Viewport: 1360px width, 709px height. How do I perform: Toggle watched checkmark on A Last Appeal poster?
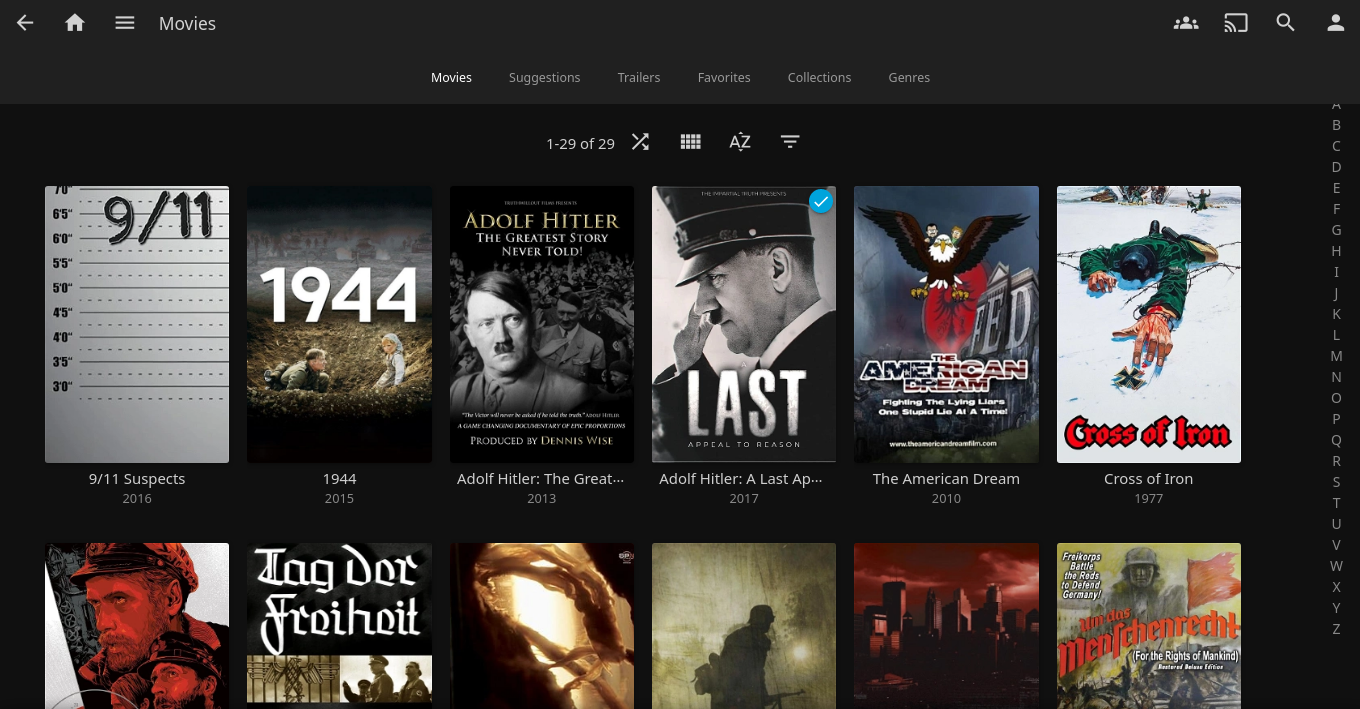(x=820, y=202)
